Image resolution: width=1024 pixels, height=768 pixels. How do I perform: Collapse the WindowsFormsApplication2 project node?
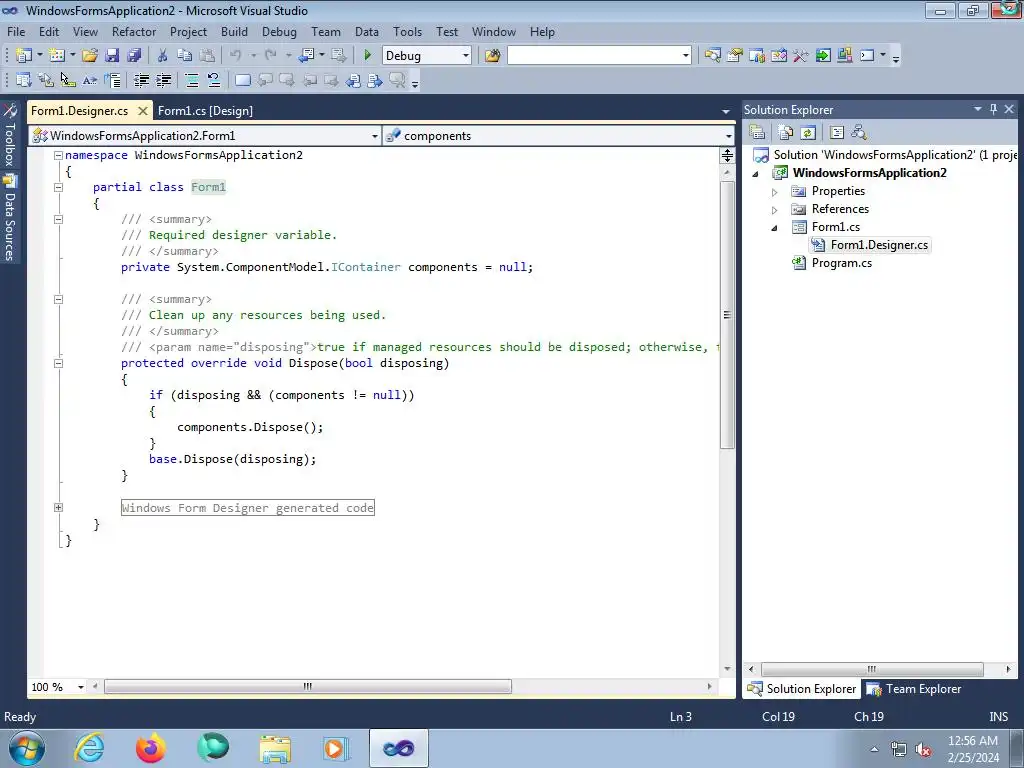pos(756,174)
